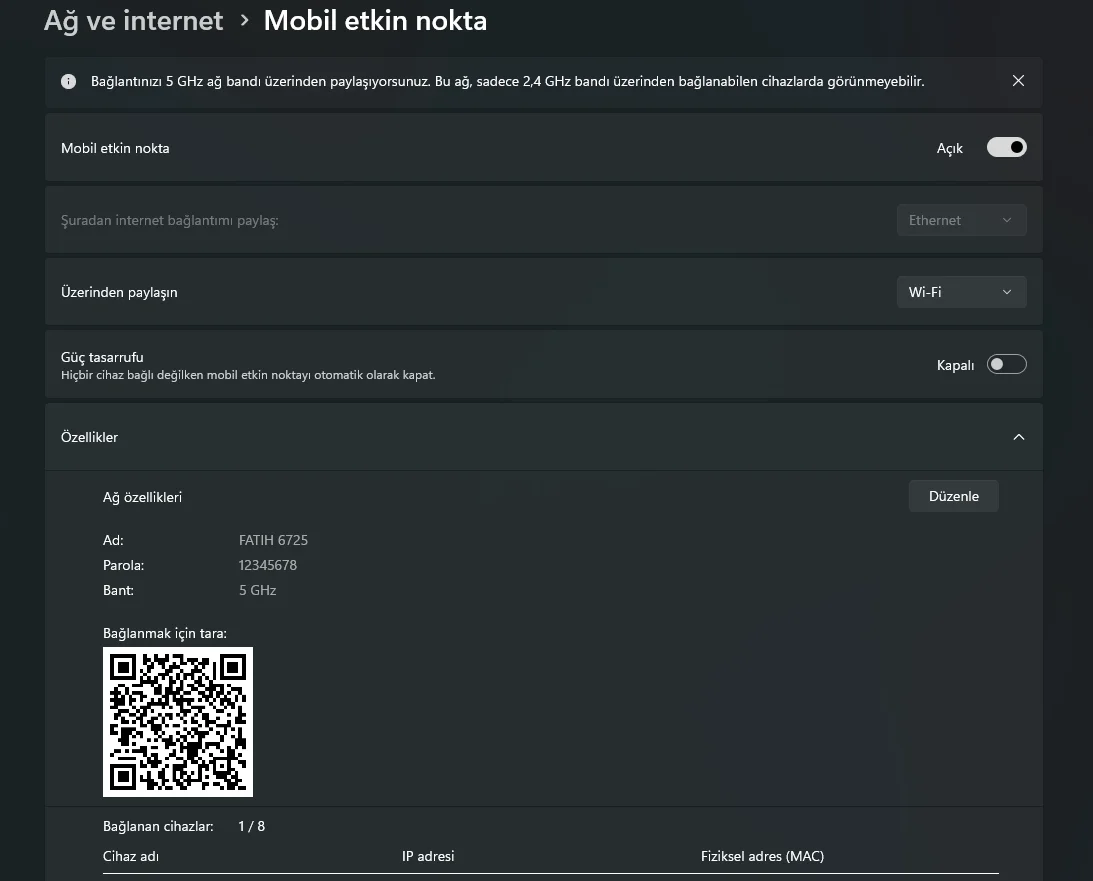The image size is (1093, 881).
Task: Click the breadcrumb chevron separator
Action: pos(244,21)
